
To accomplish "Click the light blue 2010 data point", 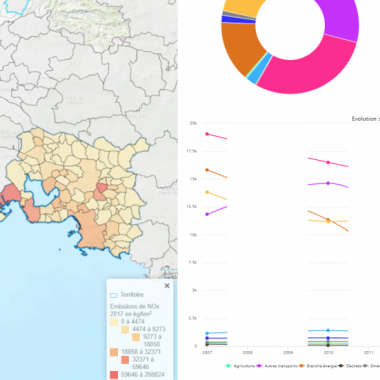I will click(x=328, y=330).
